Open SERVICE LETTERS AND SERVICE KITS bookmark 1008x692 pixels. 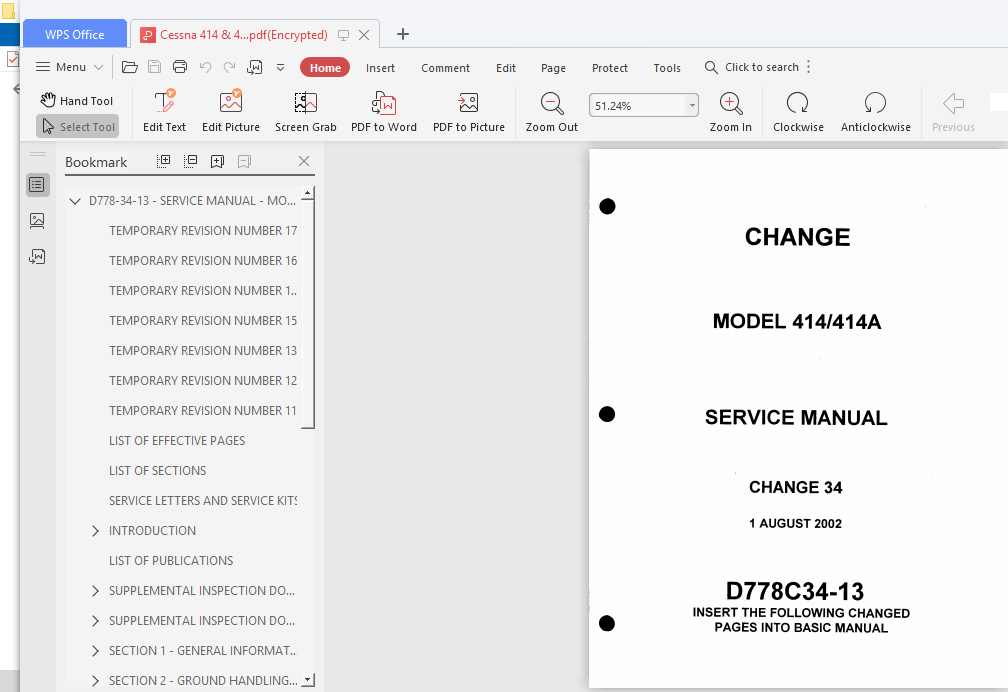pos(203,500)
